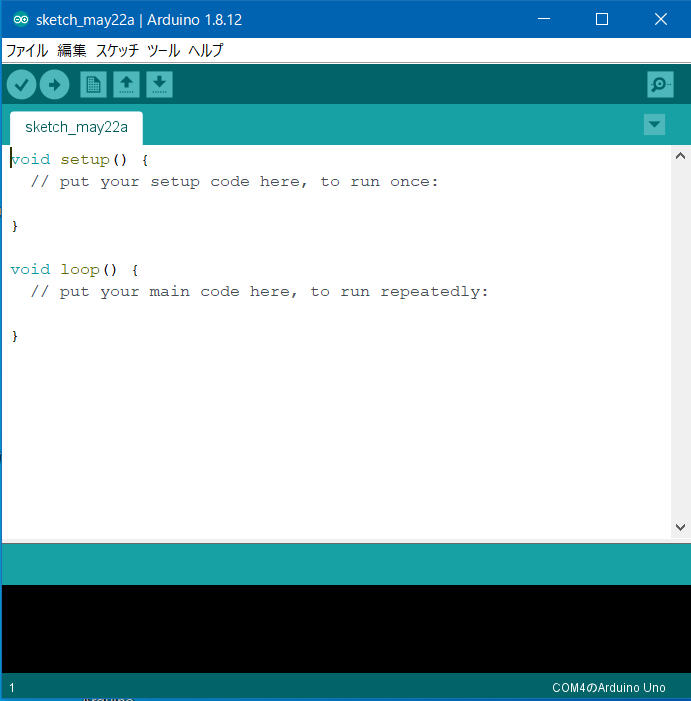Open the Serial Monitor magnifier icon
The height and width of the screenshot is (701, 691).
tap(660, 84)
